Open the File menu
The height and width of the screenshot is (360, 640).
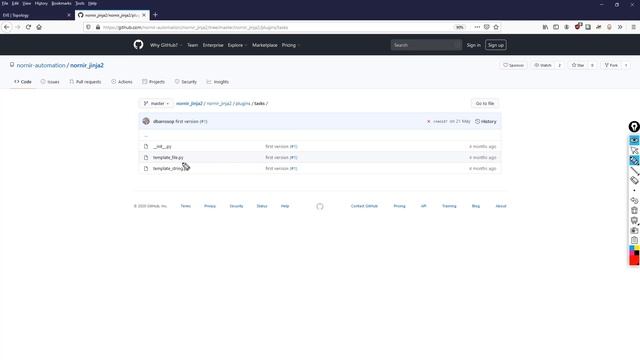[x=5, y=3]
